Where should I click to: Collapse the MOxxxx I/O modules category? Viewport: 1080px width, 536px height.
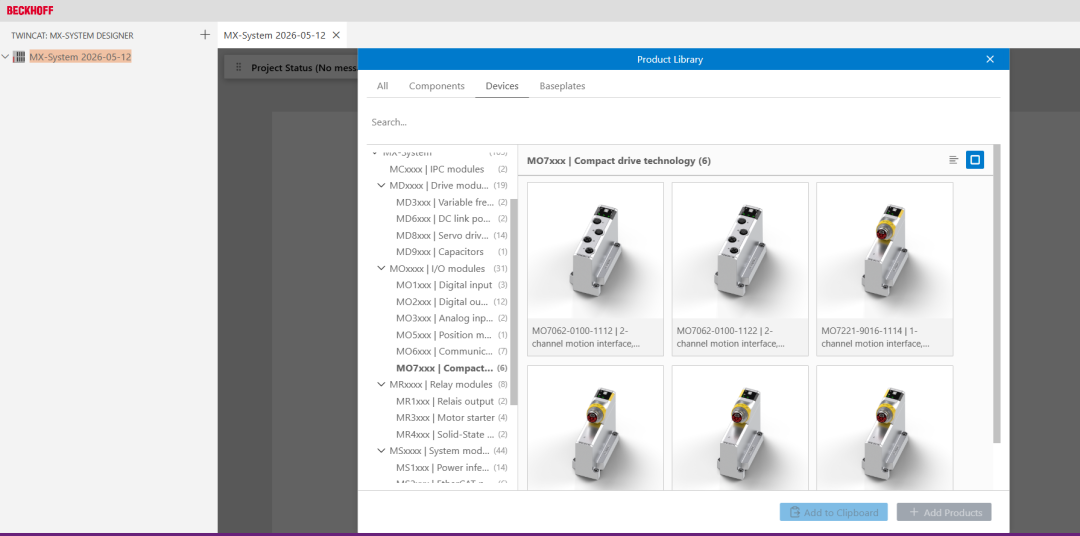click(x=382, y=268)
